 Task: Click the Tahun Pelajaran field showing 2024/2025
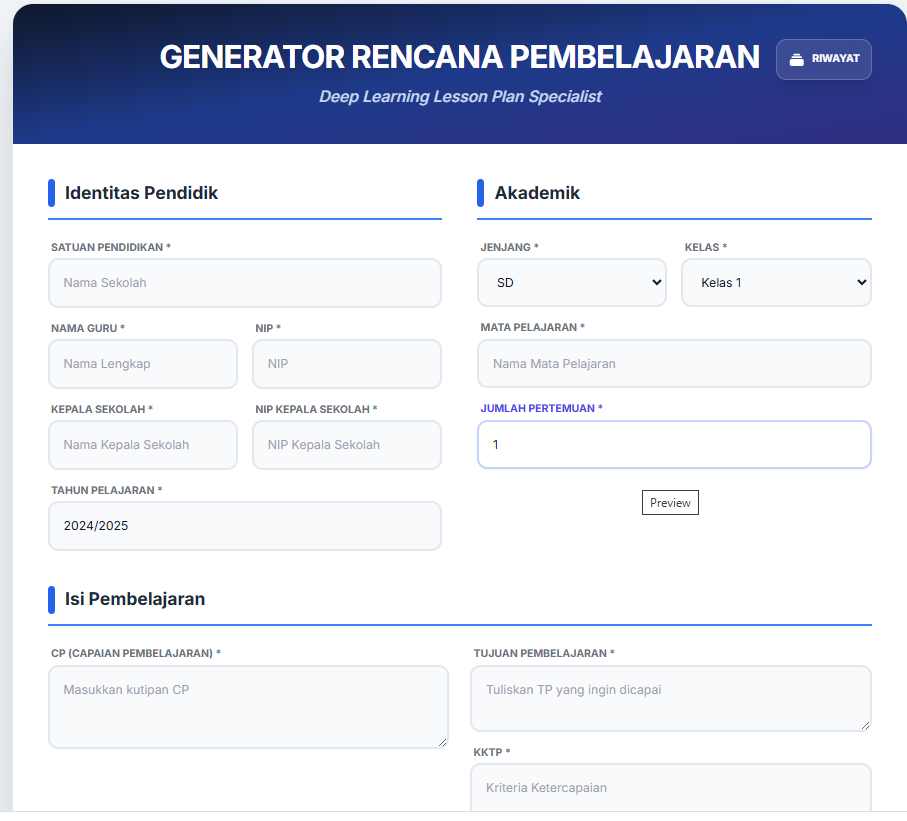(x=244, y=526)
